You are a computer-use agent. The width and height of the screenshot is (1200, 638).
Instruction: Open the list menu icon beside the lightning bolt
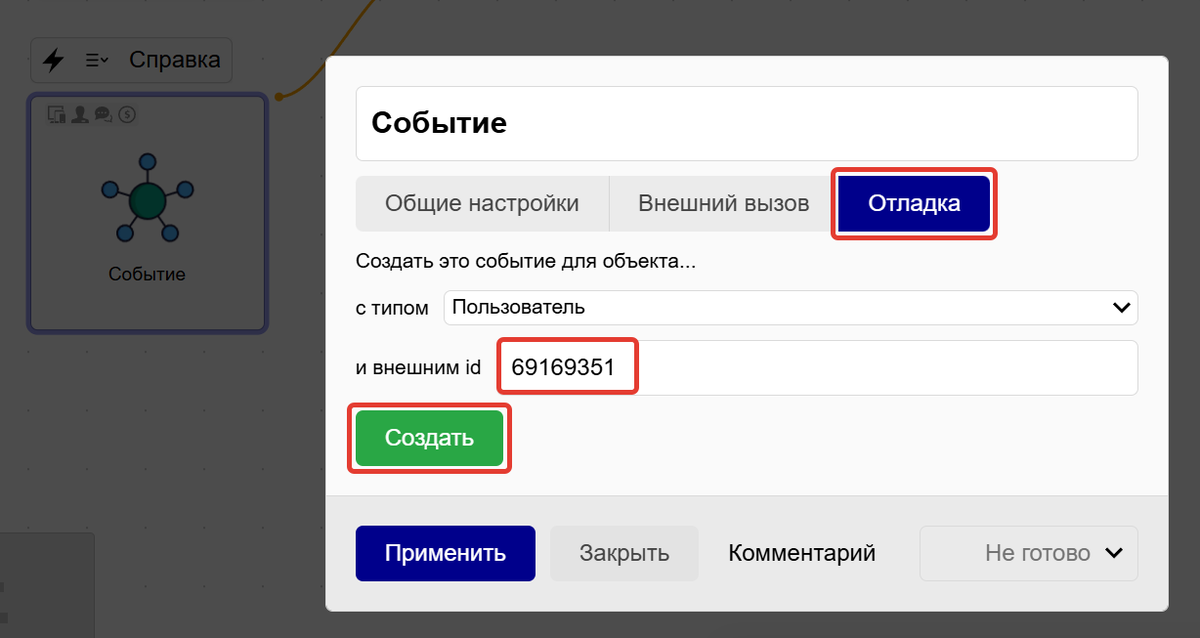click(x=91, y=59)
